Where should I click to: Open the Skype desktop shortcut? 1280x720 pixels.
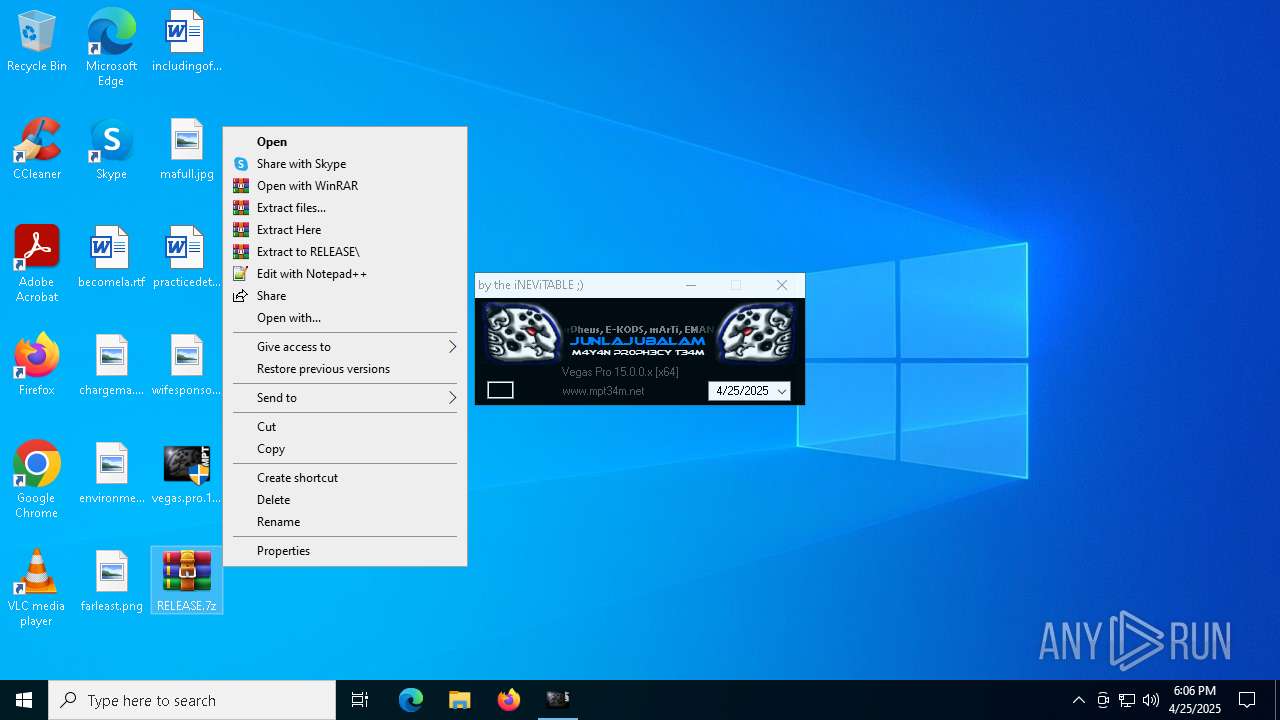[111, 149]
